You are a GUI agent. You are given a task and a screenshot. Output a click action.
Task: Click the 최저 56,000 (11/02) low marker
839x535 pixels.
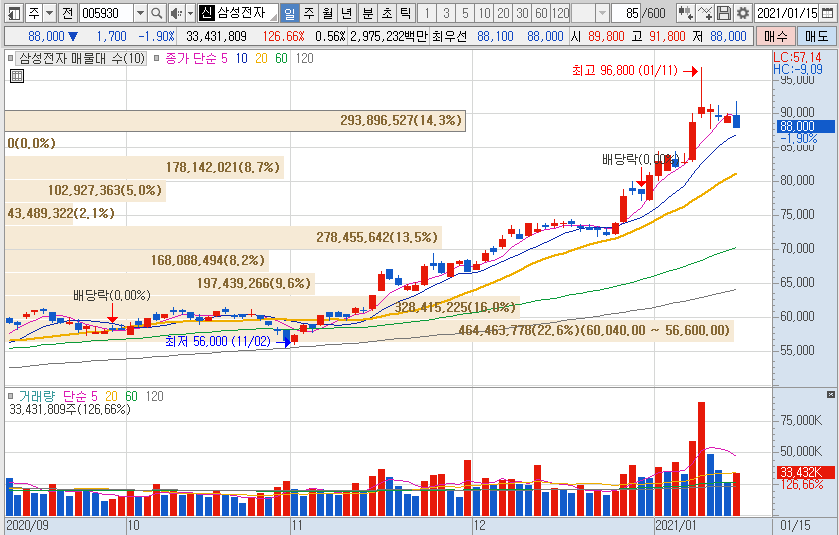point(228,341)
